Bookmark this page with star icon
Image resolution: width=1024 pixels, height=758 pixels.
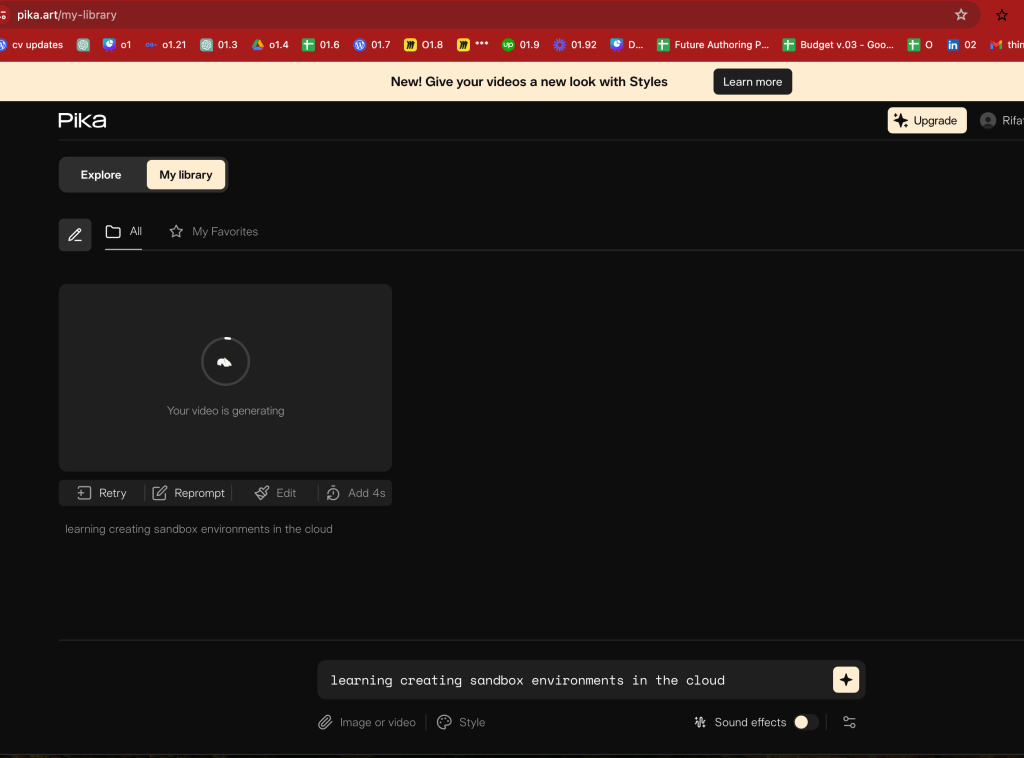[x=961, y=14]
